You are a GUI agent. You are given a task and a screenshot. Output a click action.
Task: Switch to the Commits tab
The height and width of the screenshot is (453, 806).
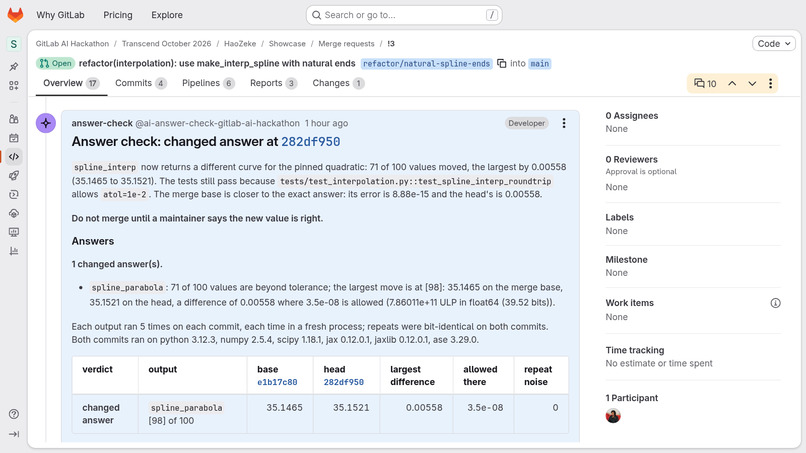pos(140,83)
